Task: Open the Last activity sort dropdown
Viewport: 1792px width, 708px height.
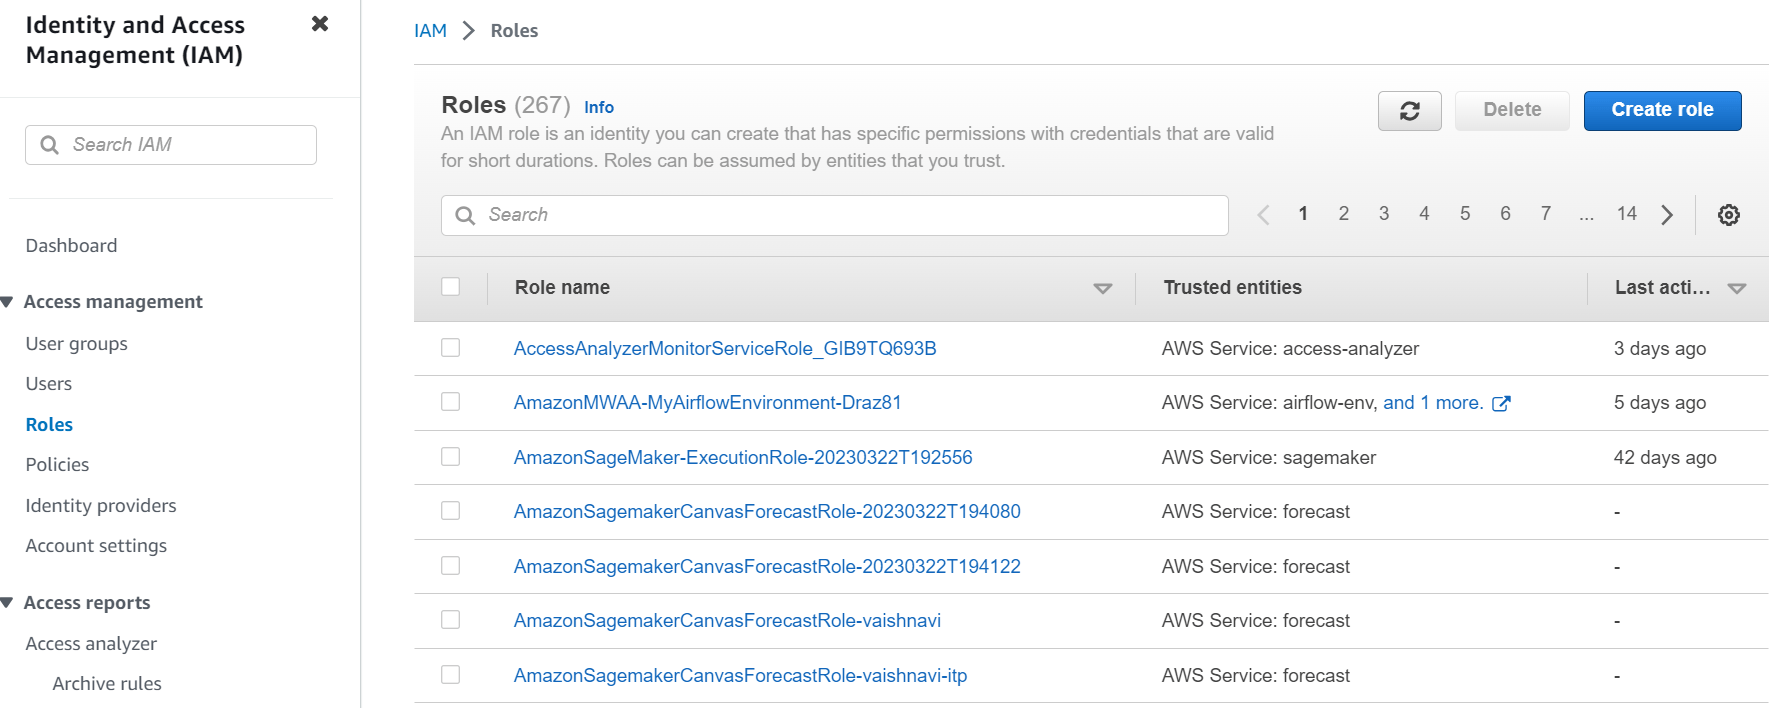Action: pyautogui.click(x=1737, y=288)
